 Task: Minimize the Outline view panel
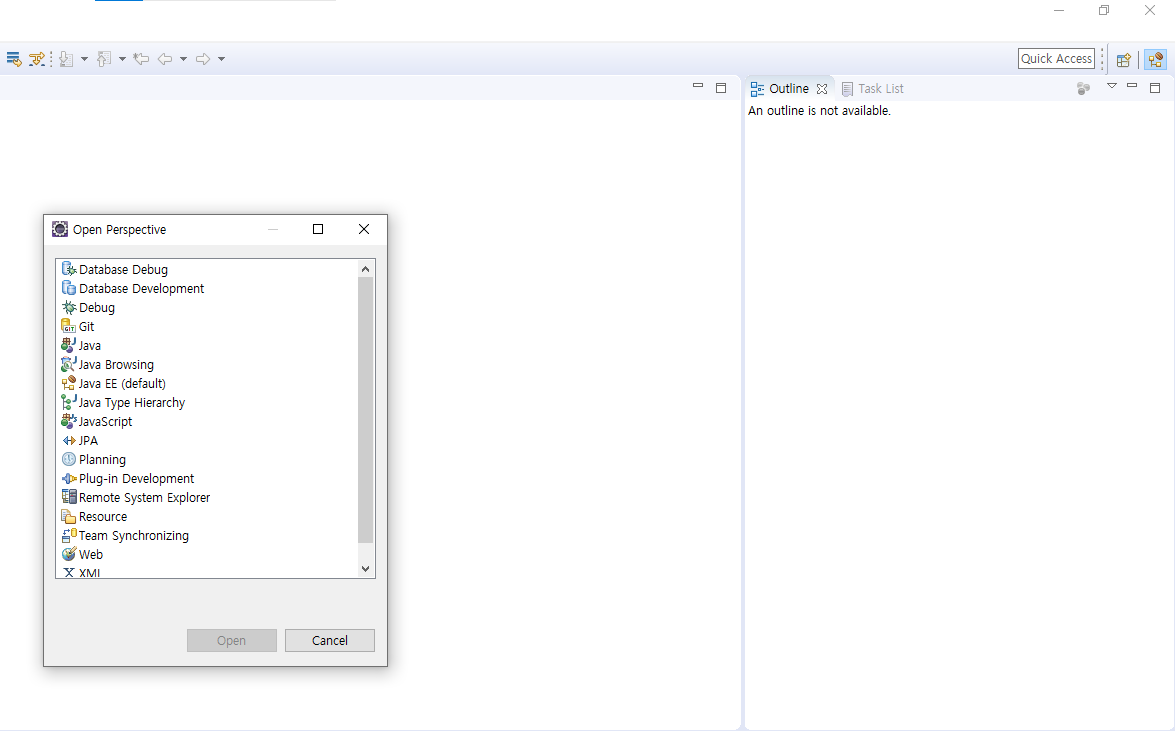pyautogui.click(x=1132, y=86)
